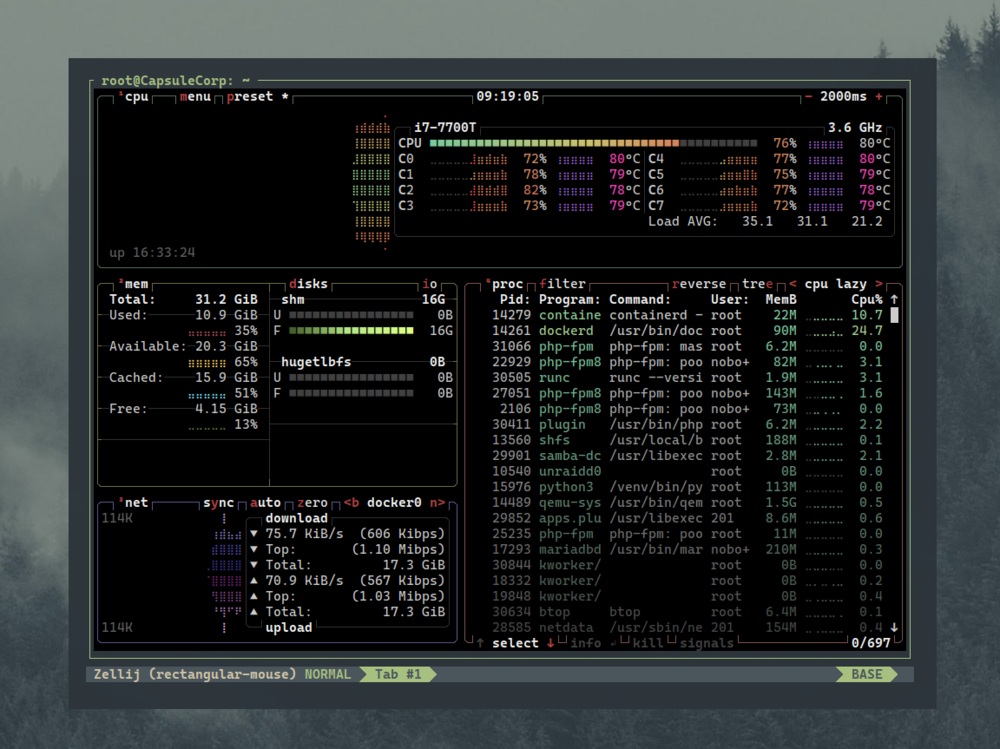1000x749 pixels.
Task: Click the up 16:33:24 uptime text
Action: pos(152,253)
